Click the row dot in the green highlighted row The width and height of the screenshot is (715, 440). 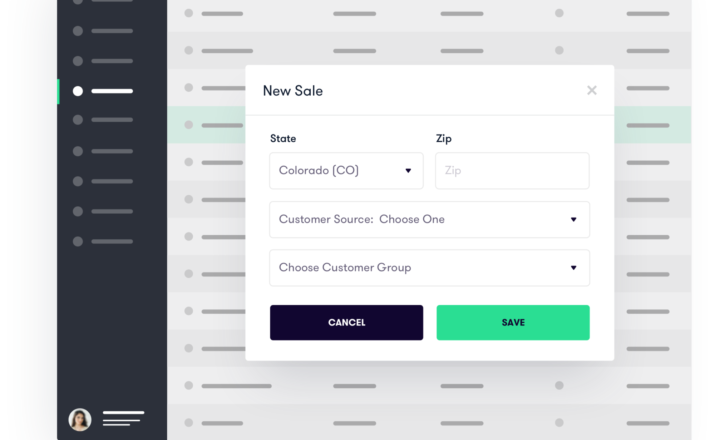pyautogui.click(x=188, y=125)
